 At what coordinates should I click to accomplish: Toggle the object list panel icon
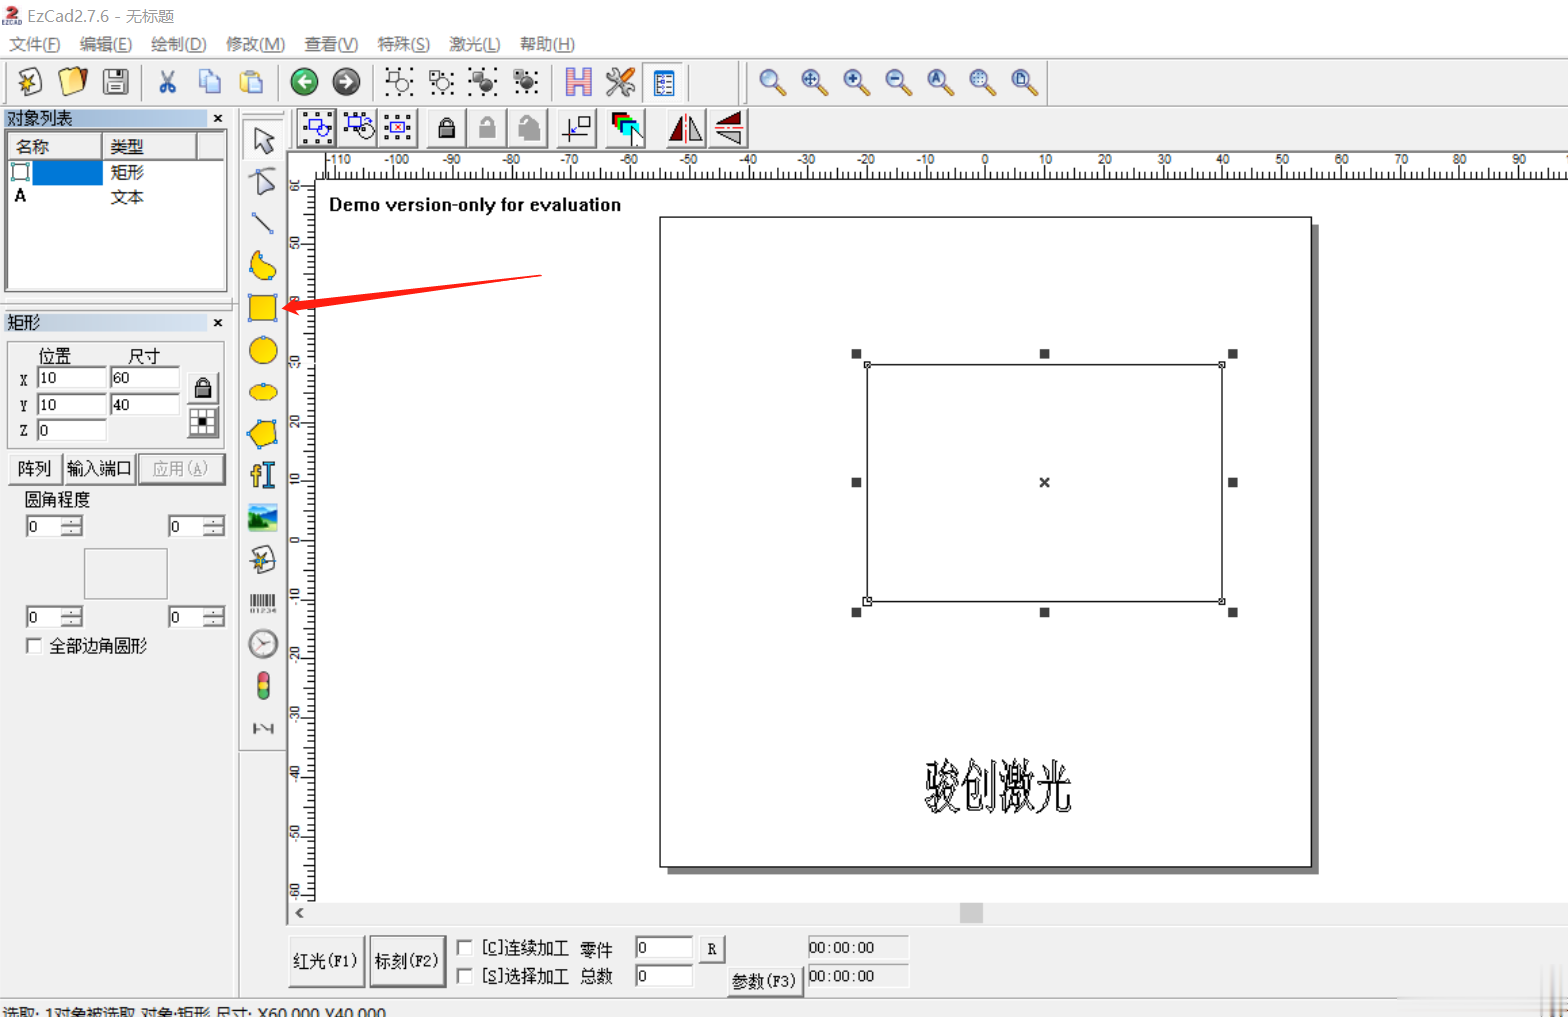pos(663,82)
